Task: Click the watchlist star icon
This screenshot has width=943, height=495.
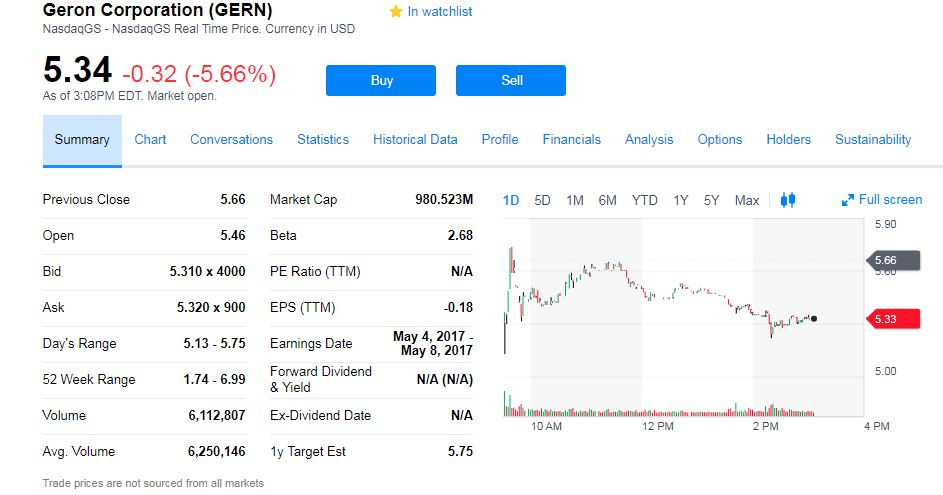Action: (x=396, y=11)
